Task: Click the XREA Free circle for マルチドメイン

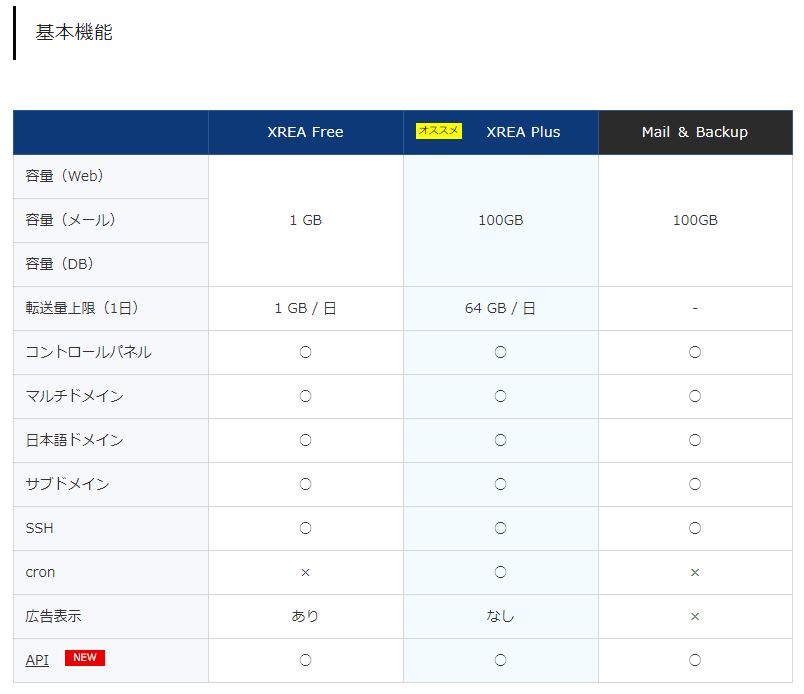Action: (x=306, y=396)
